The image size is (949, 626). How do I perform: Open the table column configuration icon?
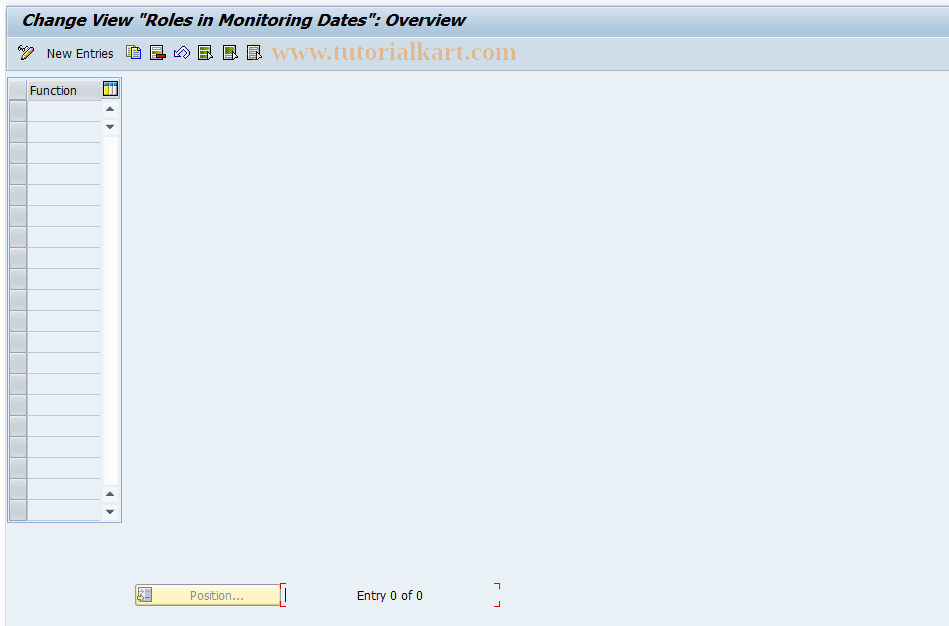pyautogui.click(x=110, y=89)
